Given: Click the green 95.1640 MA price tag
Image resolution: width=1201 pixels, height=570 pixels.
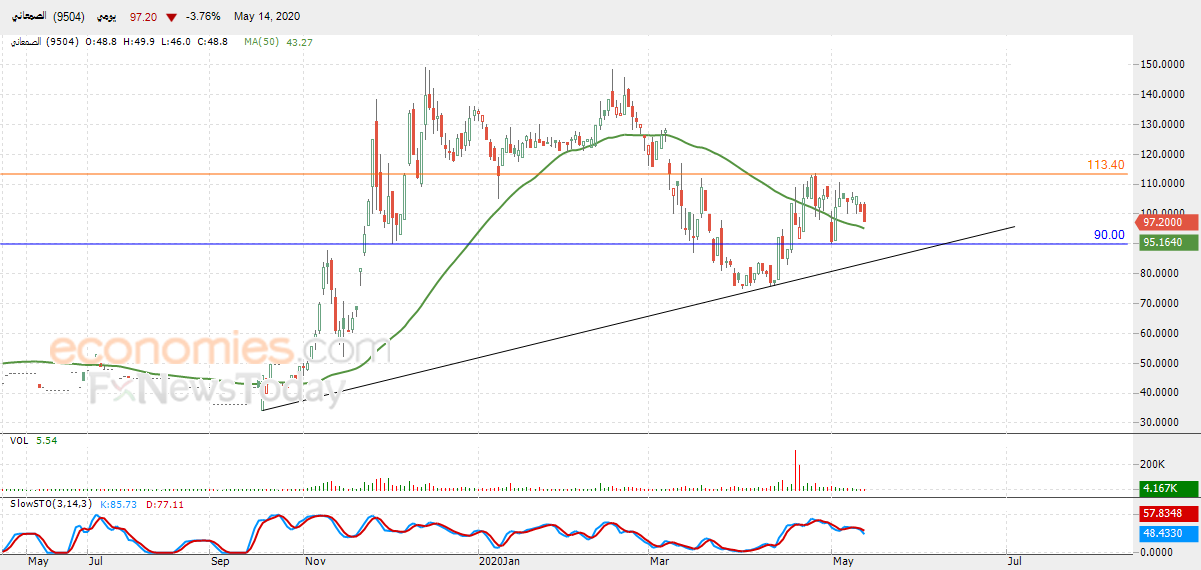Looking at the screenshot, I should click(1167, 242).
